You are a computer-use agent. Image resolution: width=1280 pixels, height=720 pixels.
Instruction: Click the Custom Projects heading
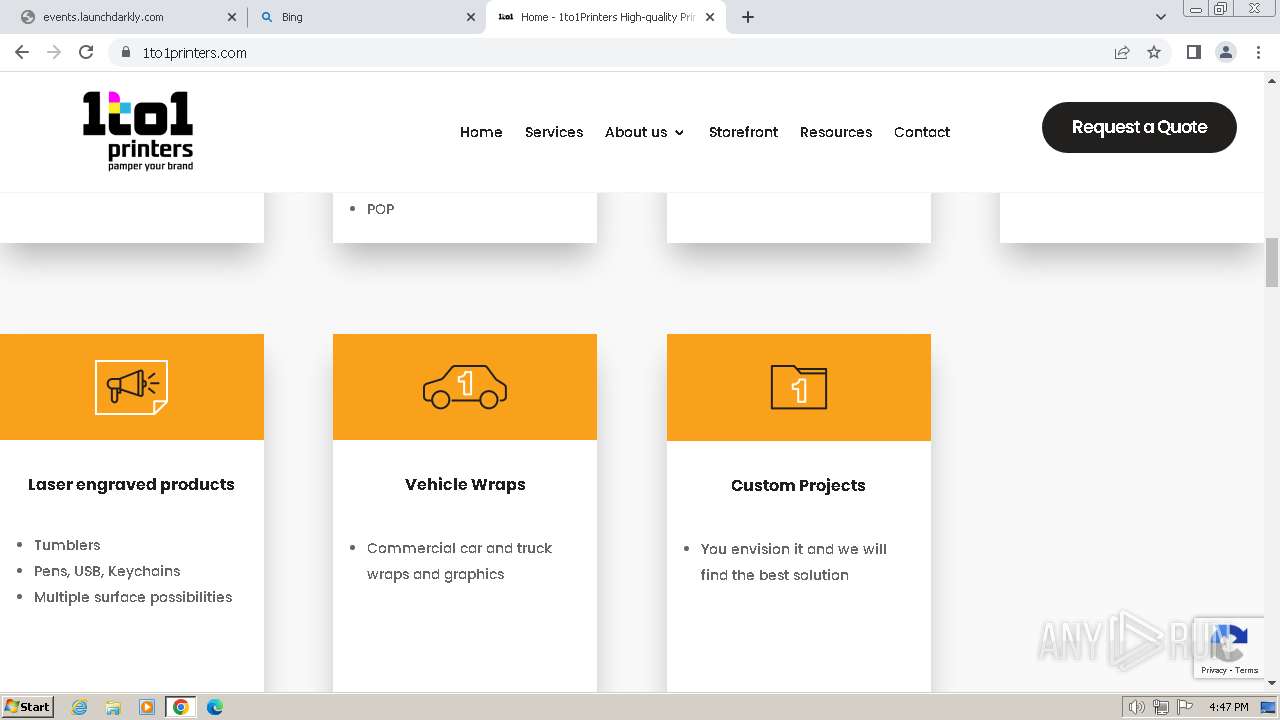click(x=798, y=485)
